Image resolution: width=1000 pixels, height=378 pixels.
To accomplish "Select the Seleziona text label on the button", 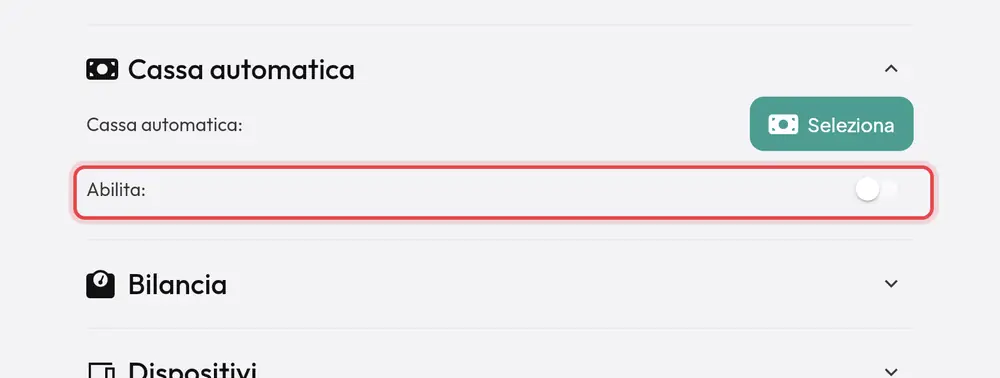I will [x=851, y=125].
